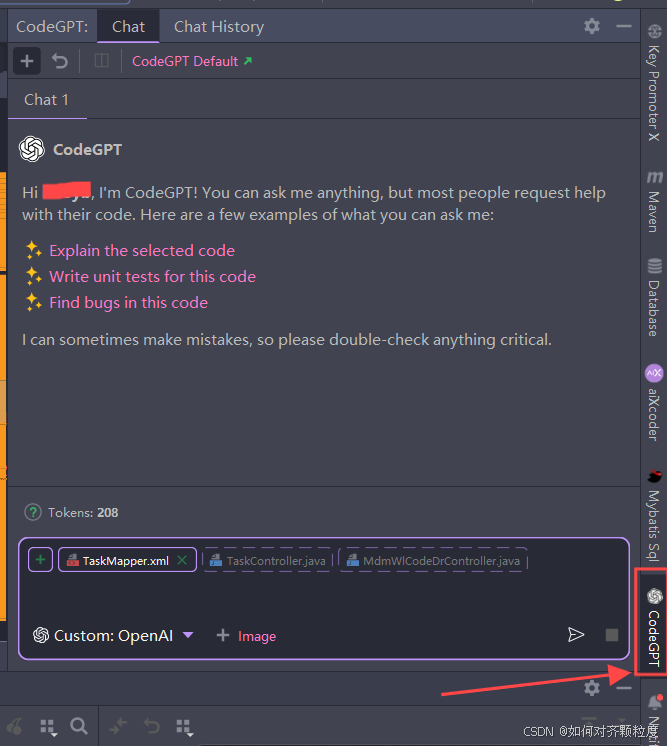This screenshot has width=667, height=746.
Task: Select the TaskMapper.xml file chip
Action: point(125,560)
